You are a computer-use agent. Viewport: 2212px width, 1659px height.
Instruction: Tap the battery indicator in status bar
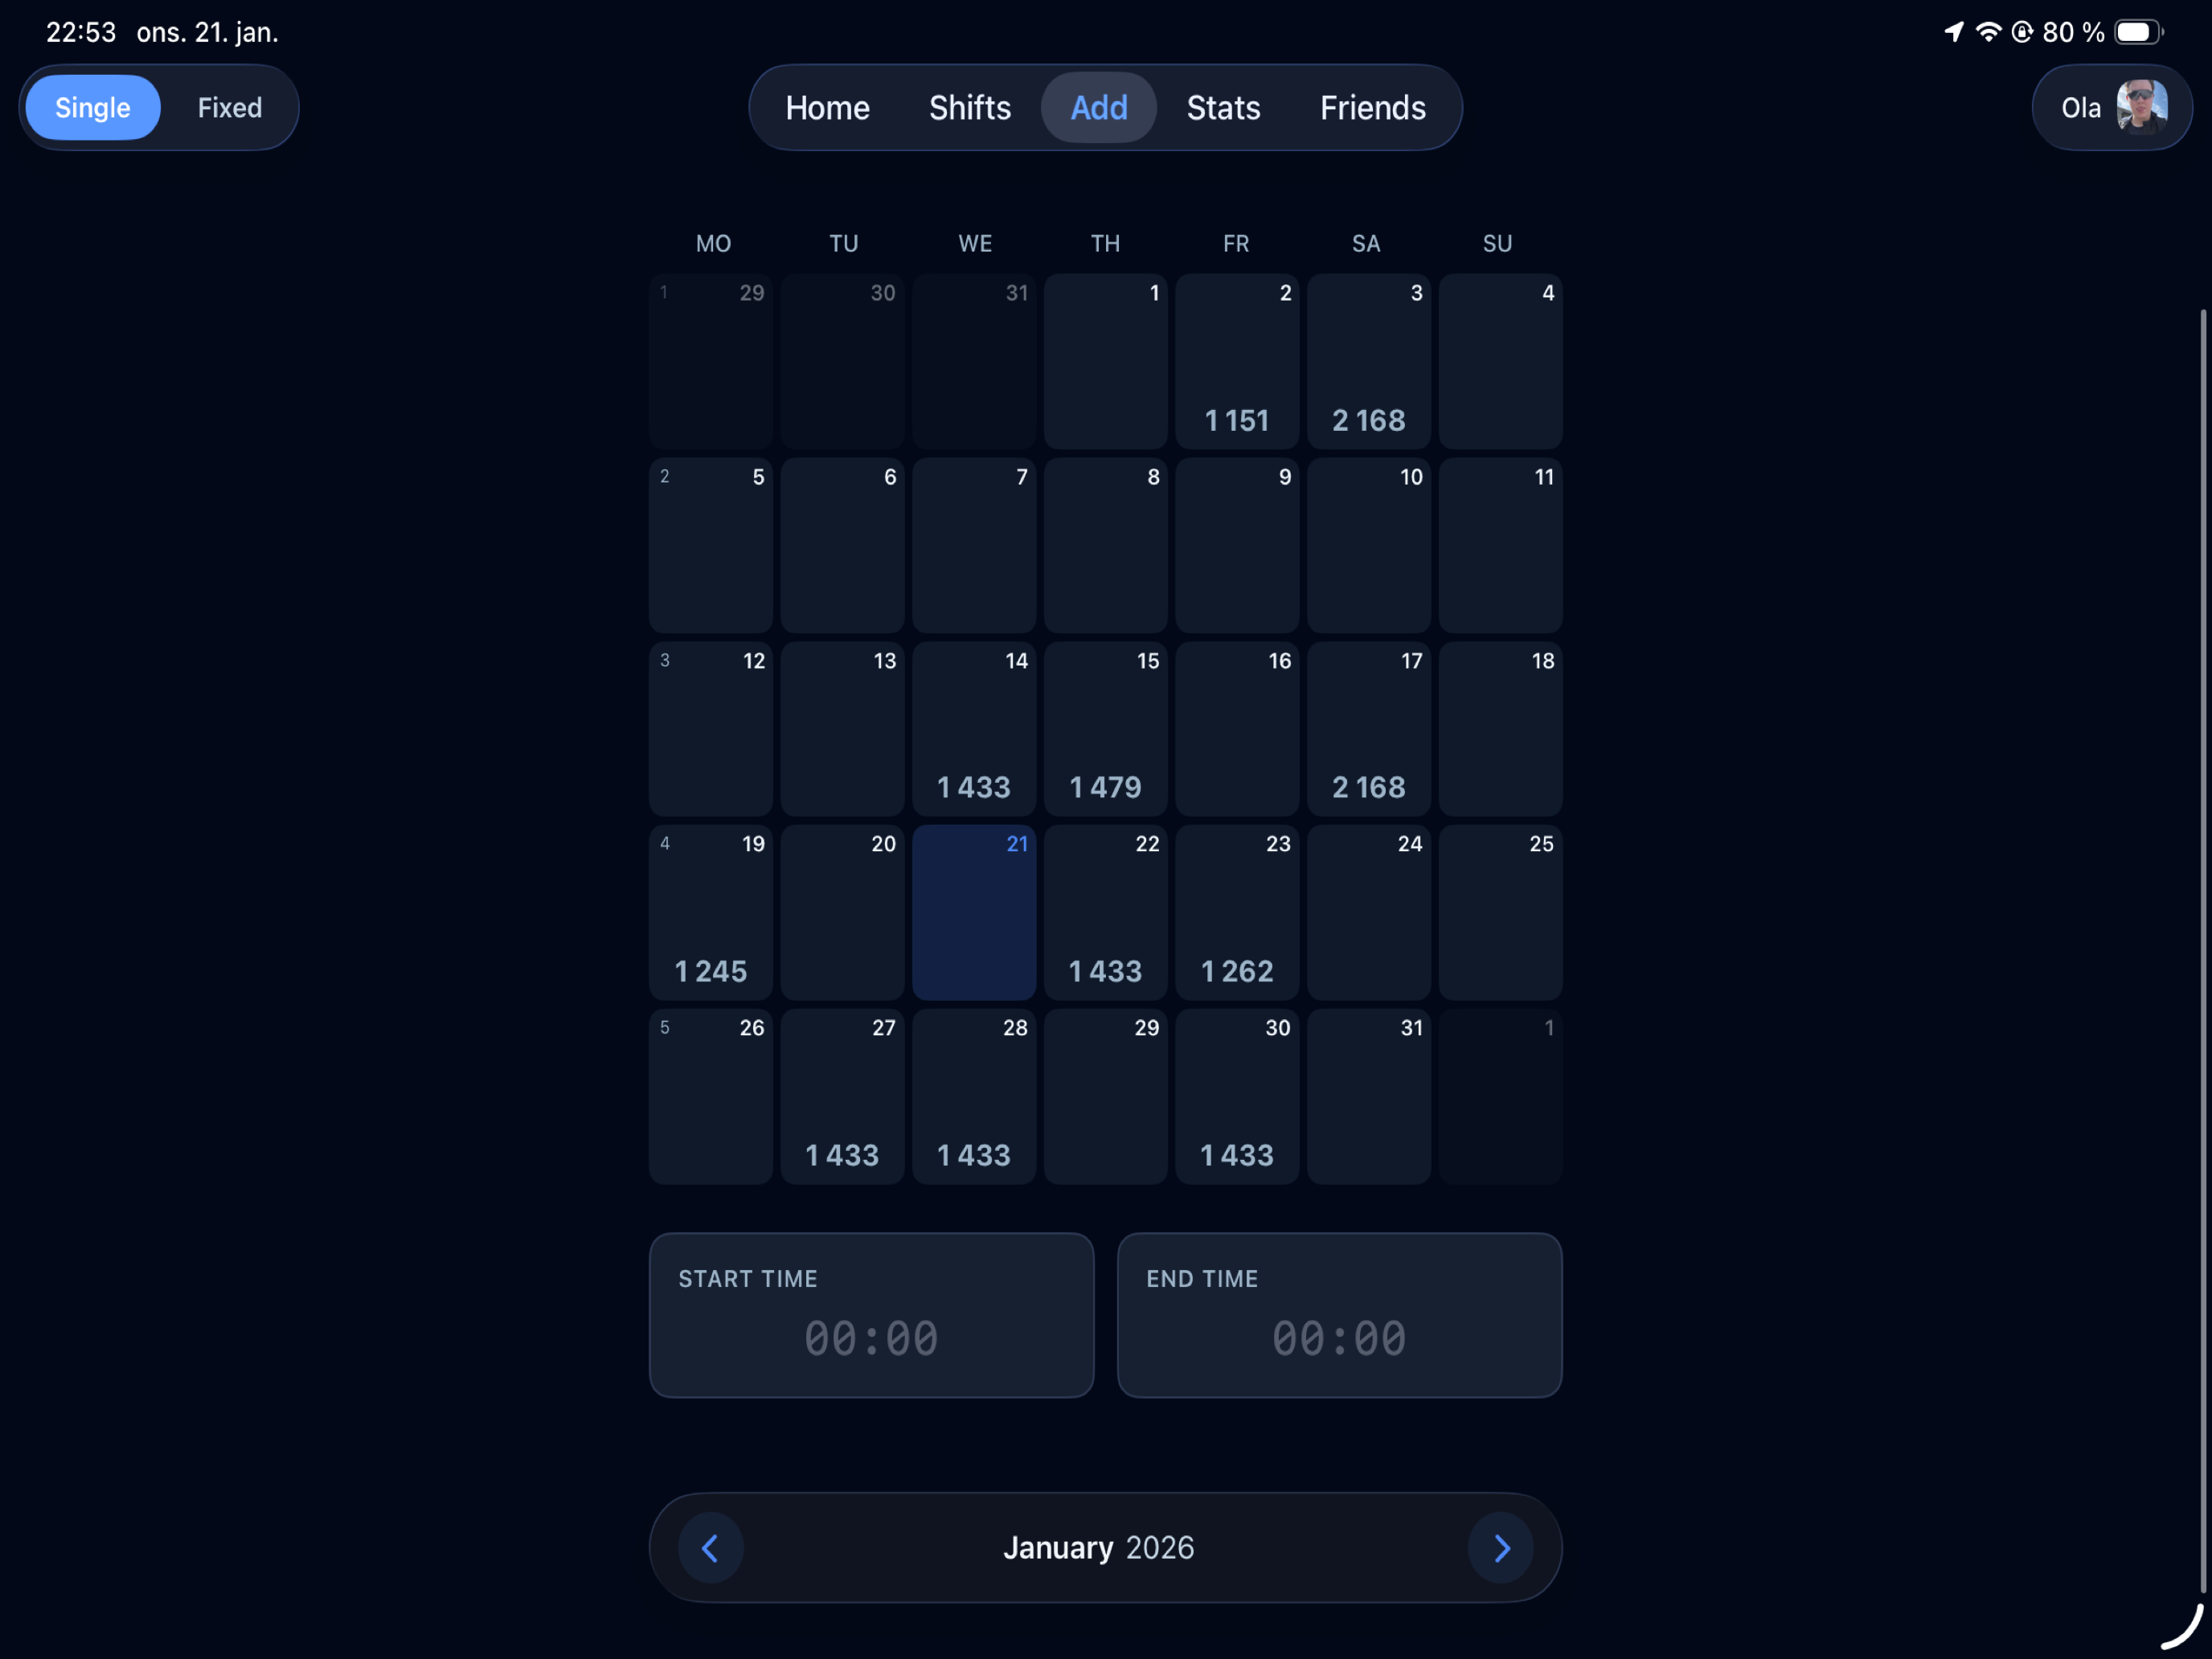[2139, 32]
